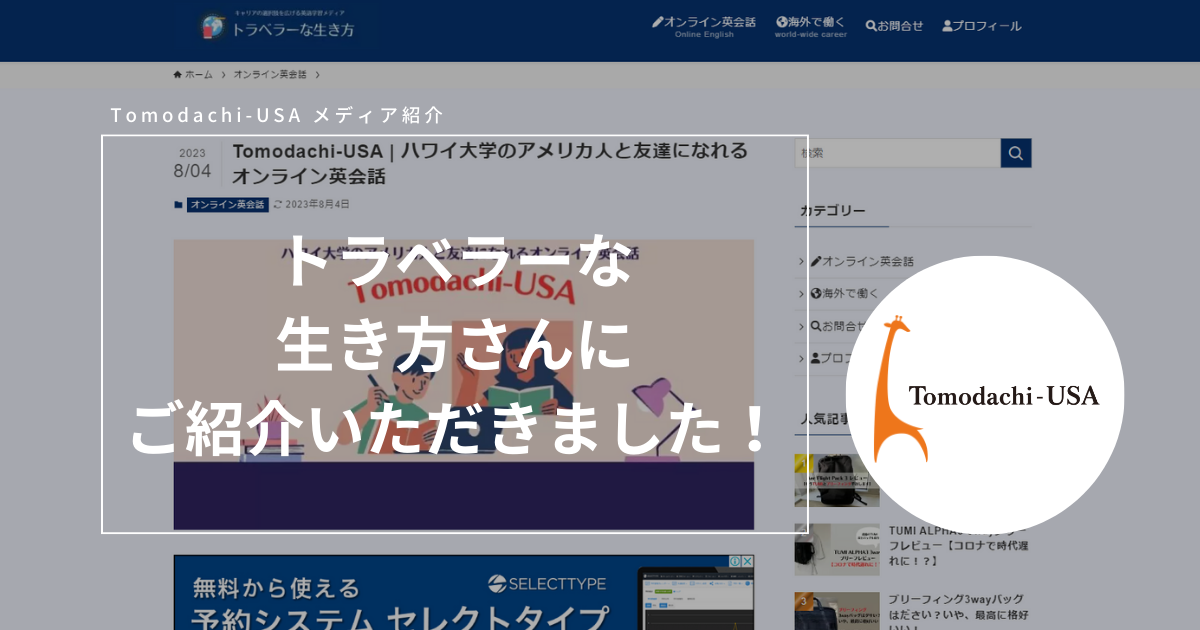Image resolution: width=1200 pixels, height=630 pixels.
Task: Open the 海外で働く navigation menu item
Action: pyautogui.click(x=810, y=26)
